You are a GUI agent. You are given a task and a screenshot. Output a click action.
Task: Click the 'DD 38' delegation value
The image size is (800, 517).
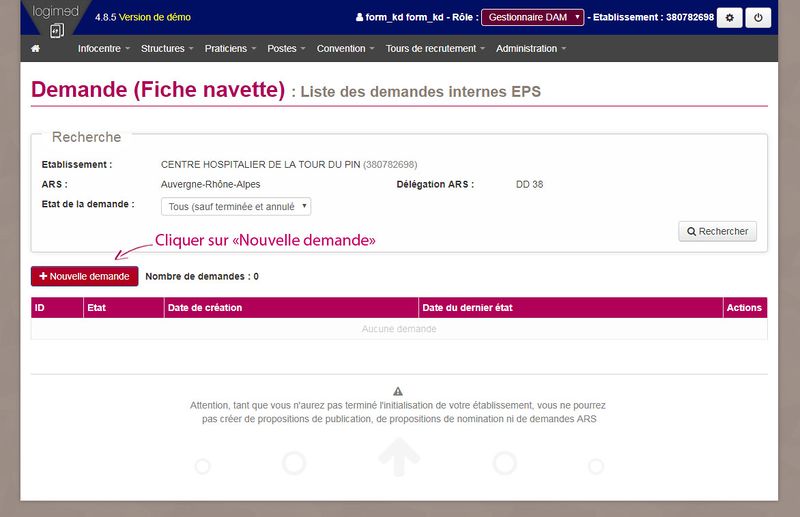coord(530,185)
